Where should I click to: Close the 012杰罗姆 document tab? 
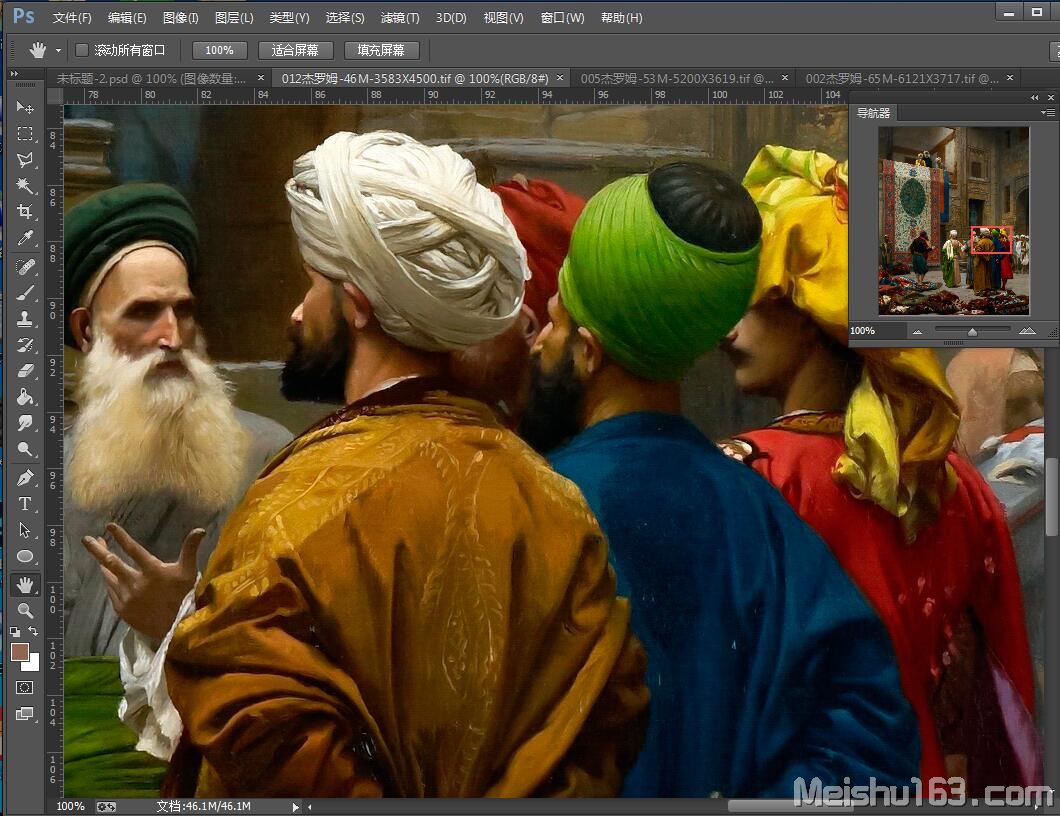coord(560,78)
